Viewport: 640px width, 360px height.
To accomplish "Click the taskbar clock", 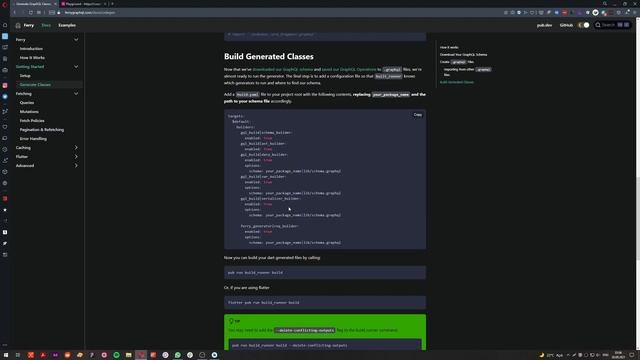I will 618,355.
